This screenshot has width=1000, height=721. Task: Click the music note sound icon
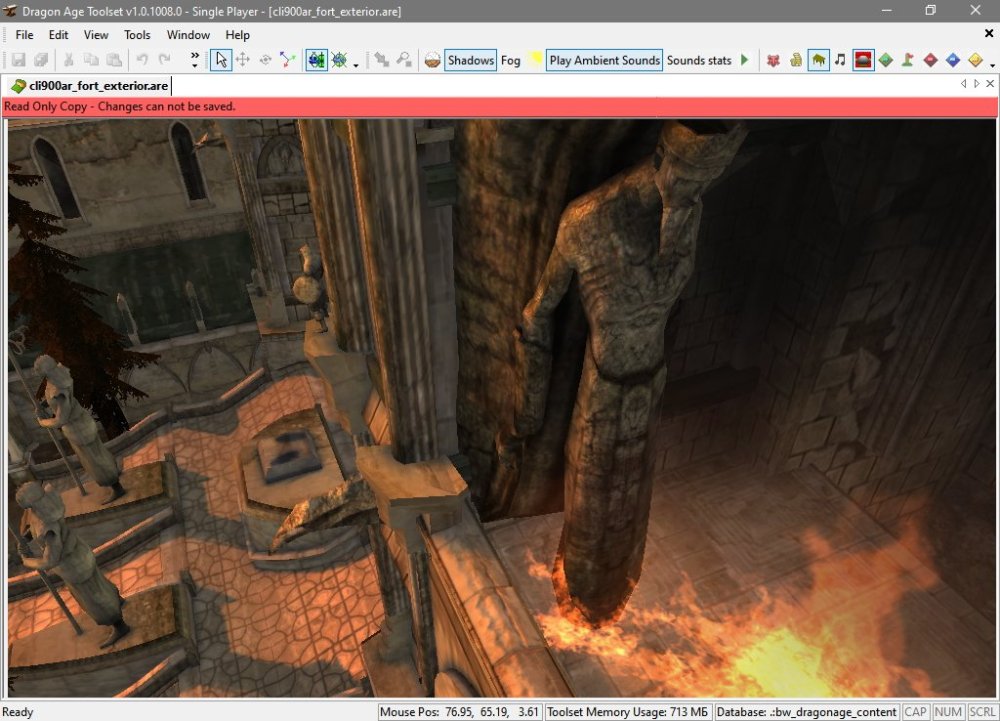tap(840, 60)
